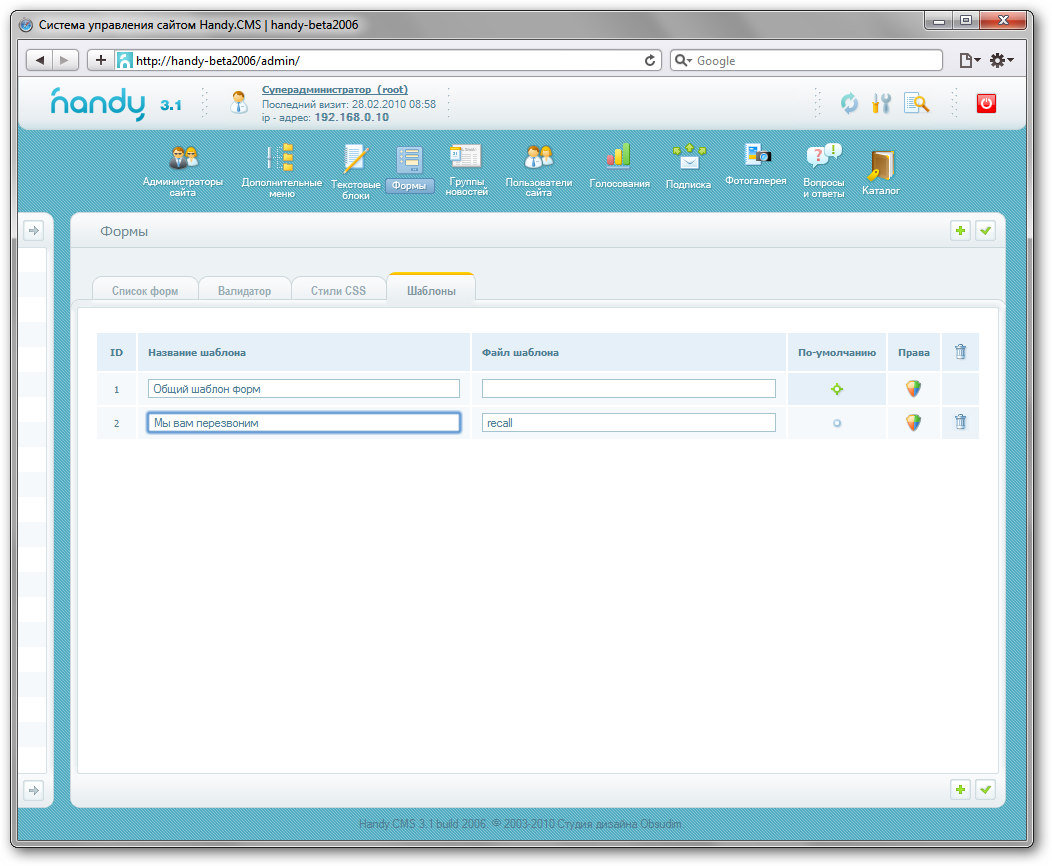This screenshot has height=866, width=1052.
Task: Open the Администраторы сайта module
Action: click(x=183, y=160)
